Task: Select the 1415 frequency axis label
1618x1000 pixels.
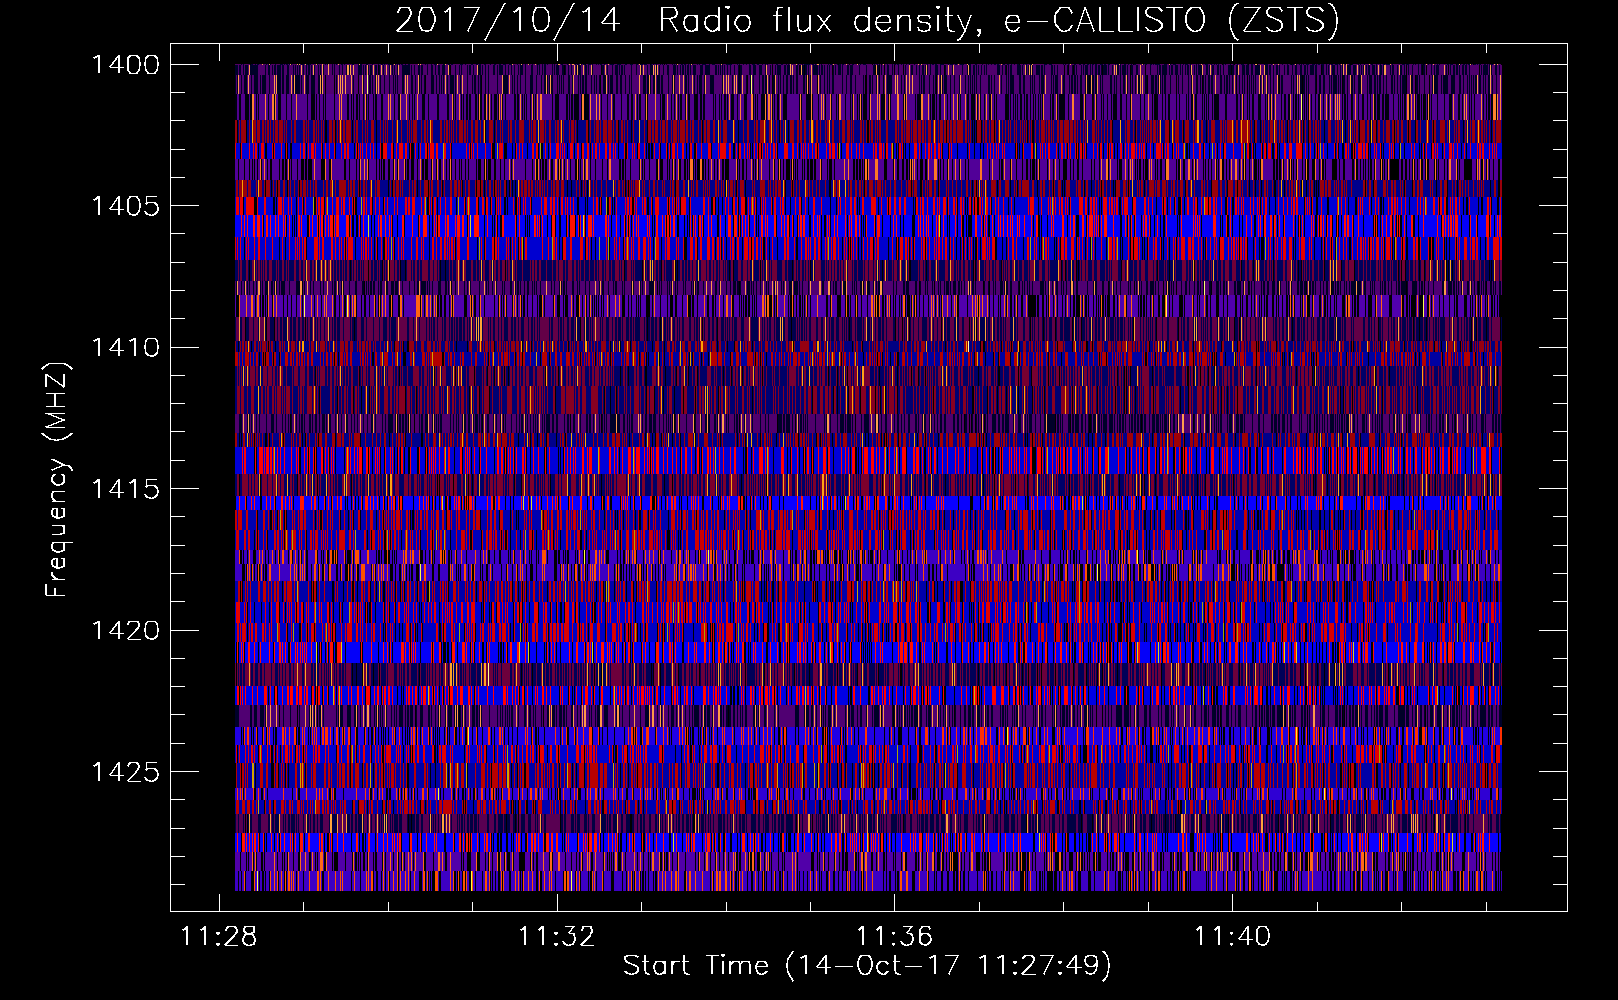Action: click(x=125, y=489)
